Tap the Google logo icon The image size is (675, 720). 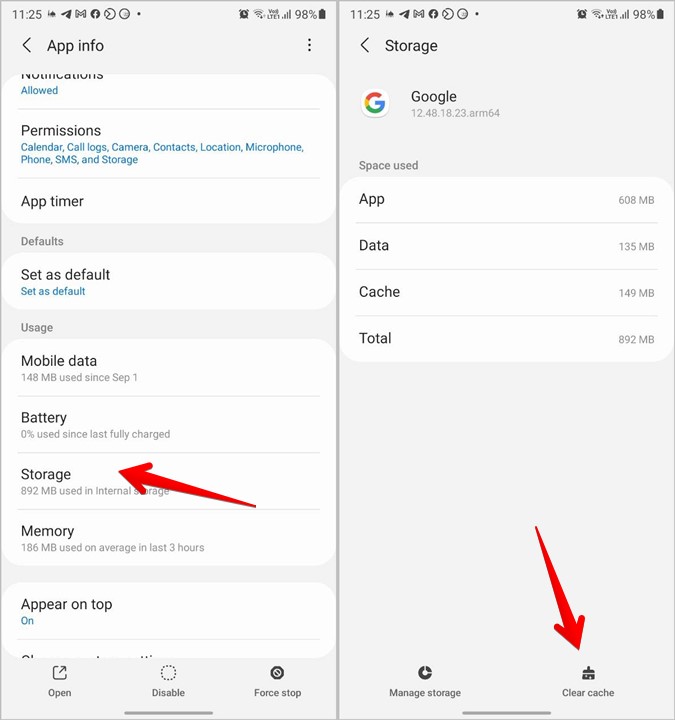click(375, 103)
